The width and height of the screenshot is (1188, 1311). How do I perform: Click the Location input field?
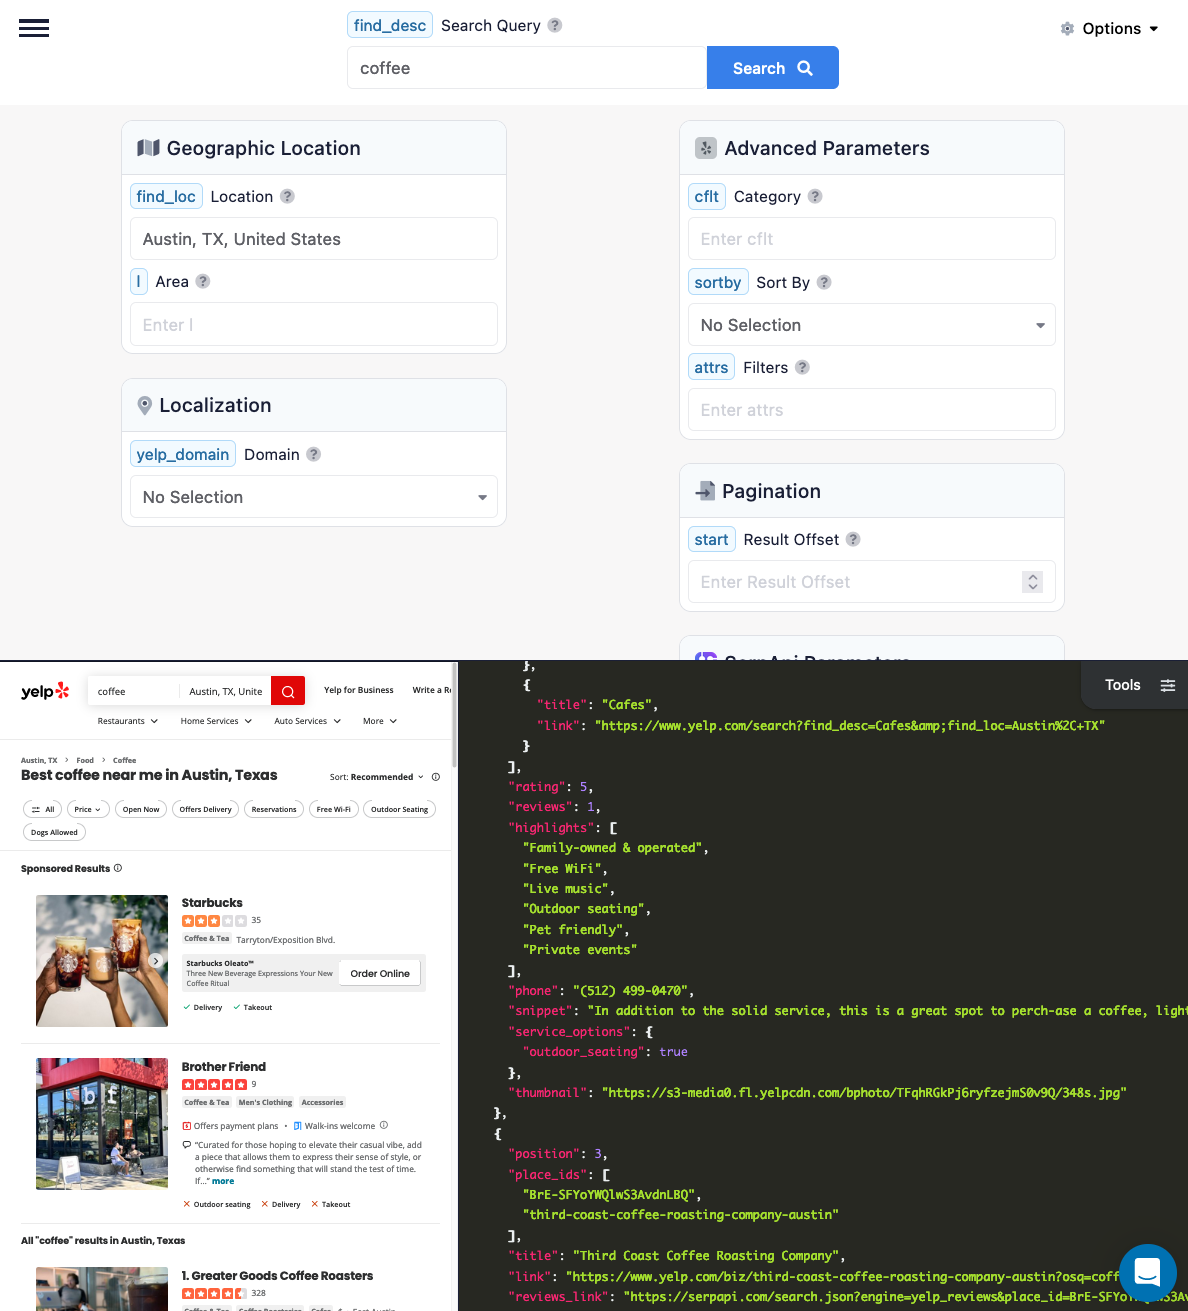pos(314,239)
